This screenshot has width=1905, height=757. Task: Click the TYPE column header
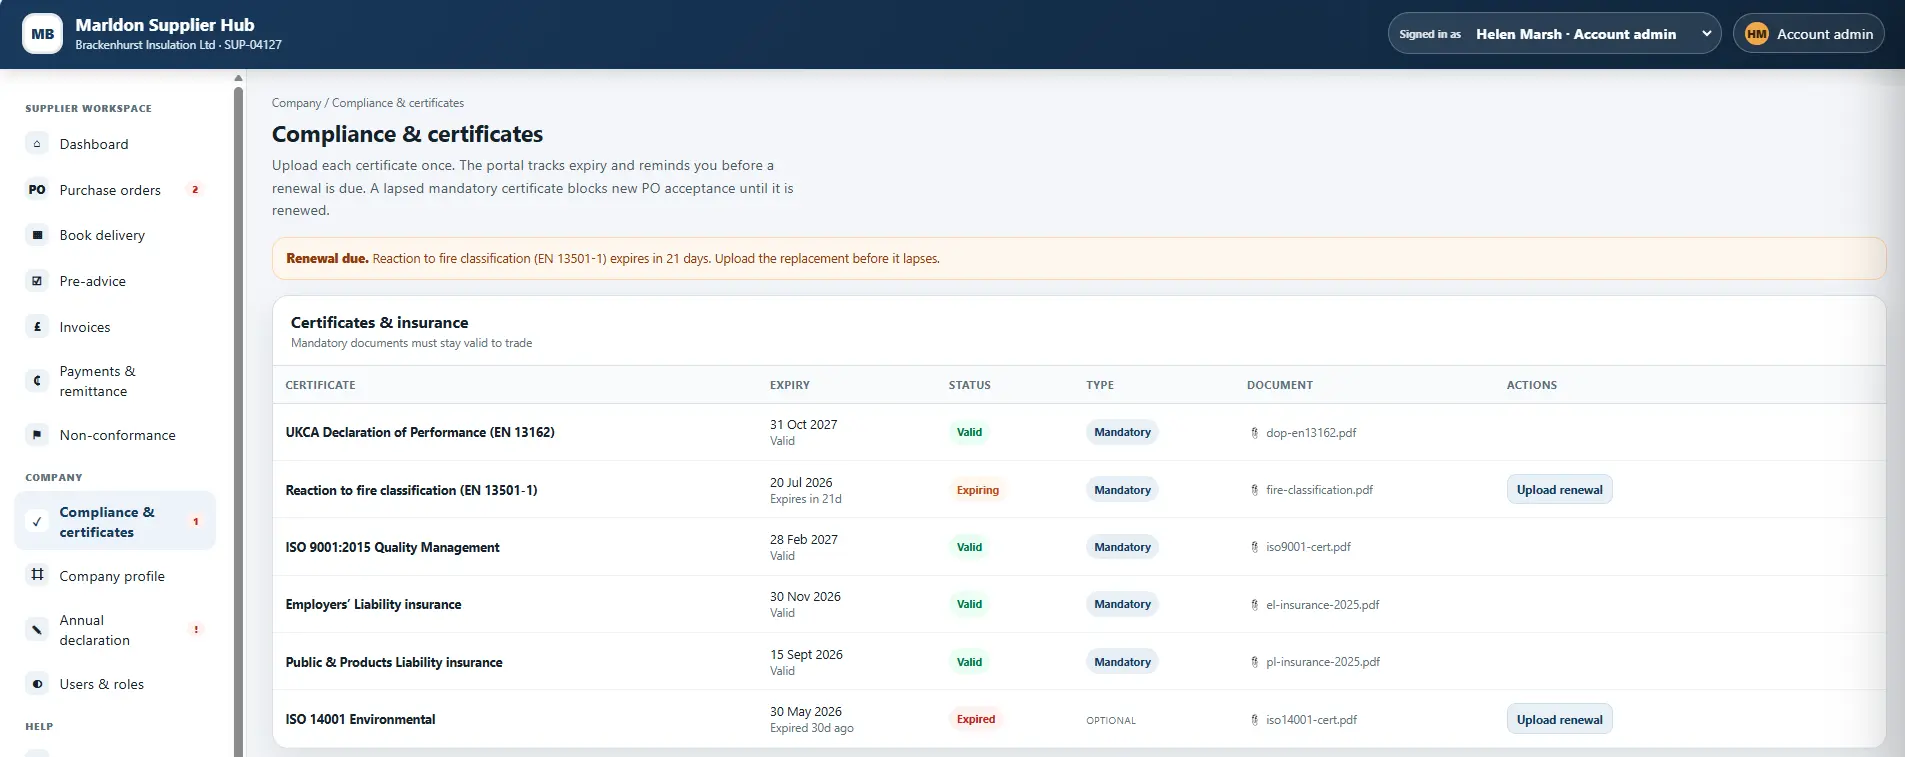(1100, 385)
